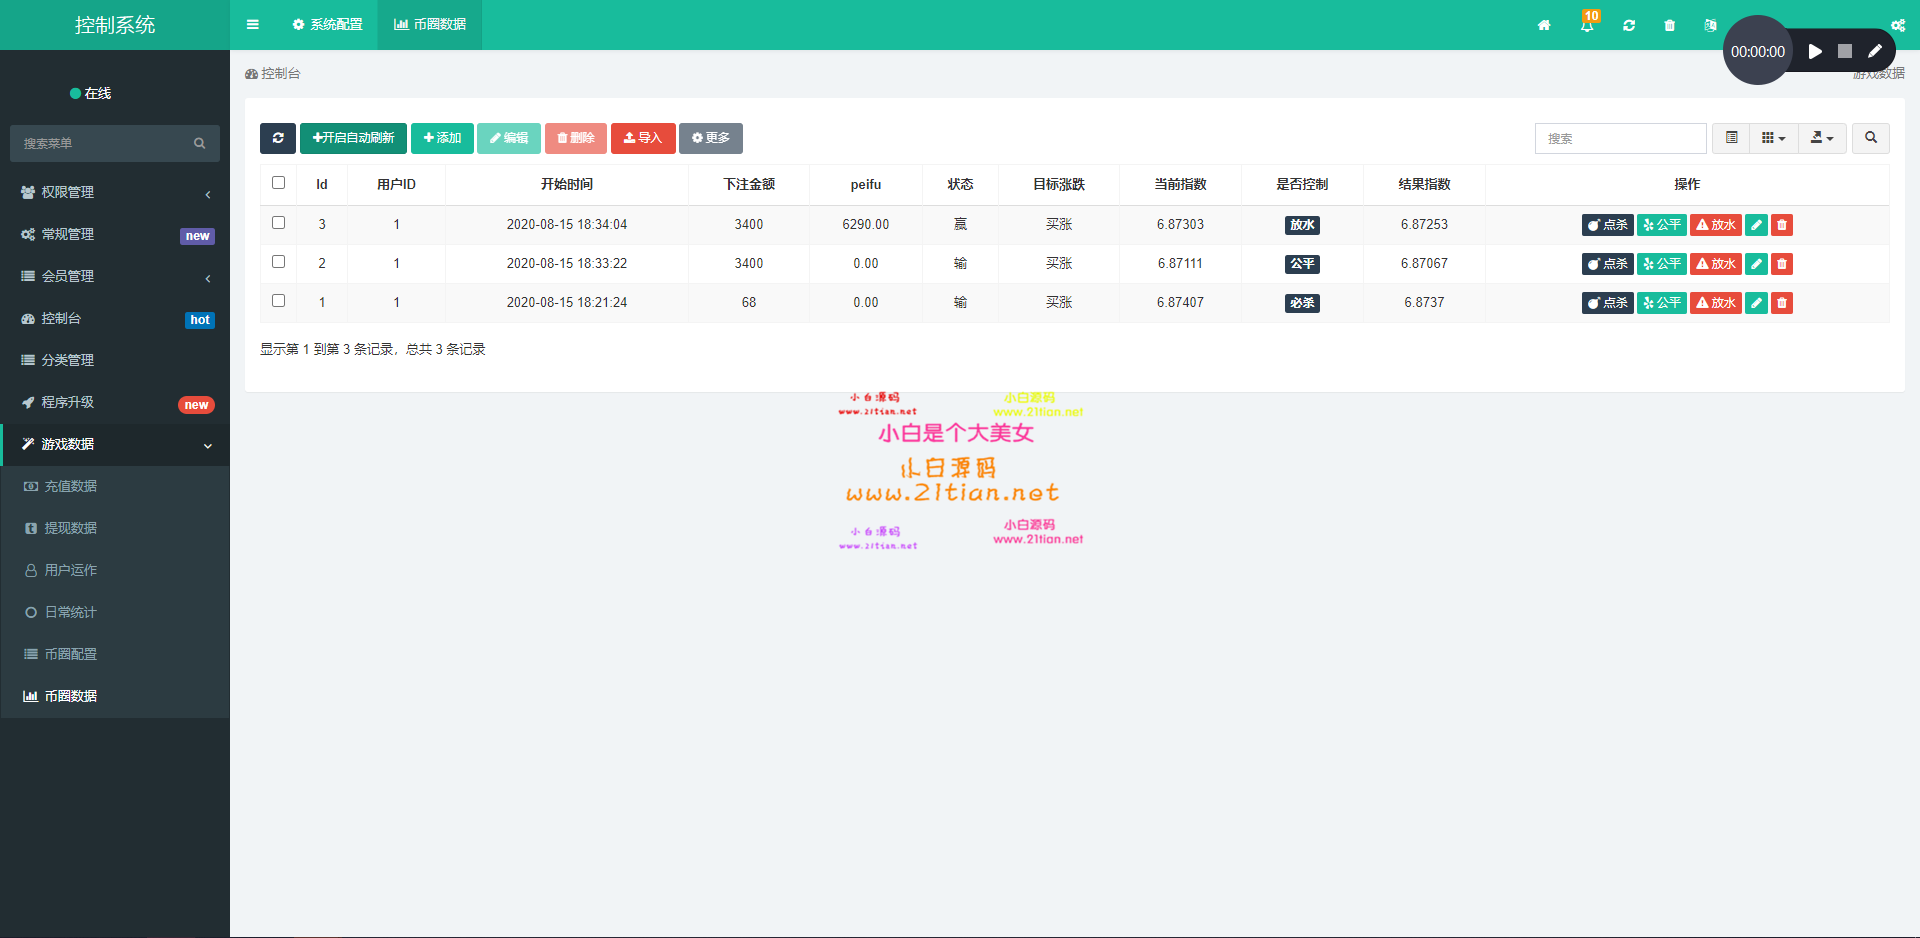Check the row checkbox for Id 2
Viewport: 1920px width, 938px height.
coord(279,262)
